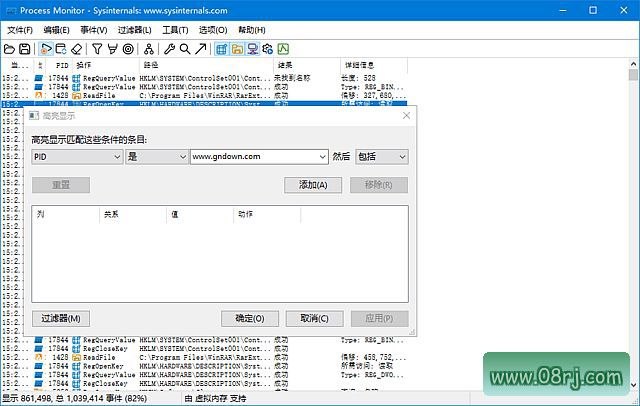Select the Jump to arrow icon
Image resolution: width=640 pixels, height=406 pixels.
point(200,49)
